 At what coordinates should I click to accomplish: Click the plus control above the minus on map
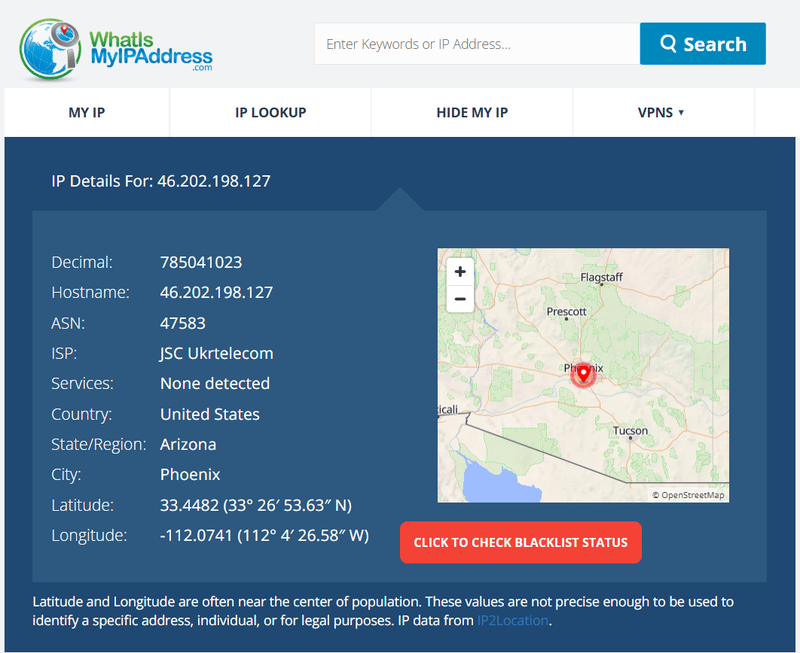point(459,271)
